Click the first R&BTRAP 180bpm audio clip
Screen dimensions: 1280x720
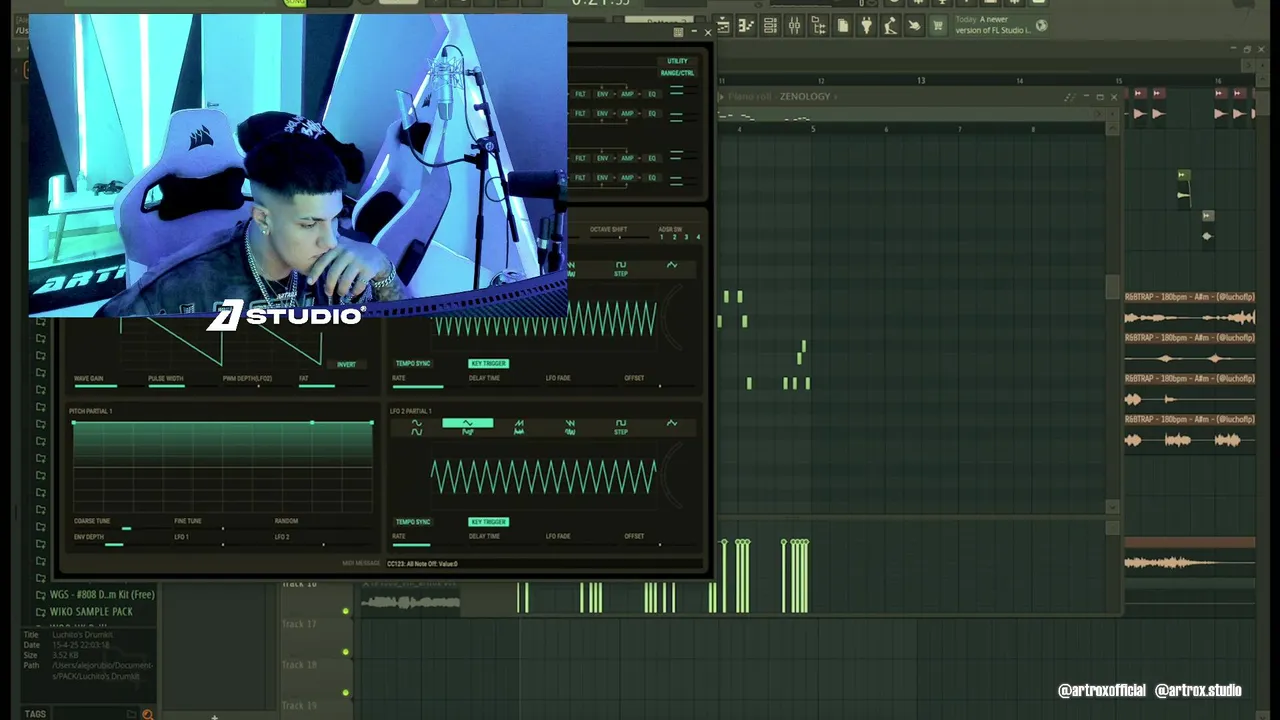1190,311
